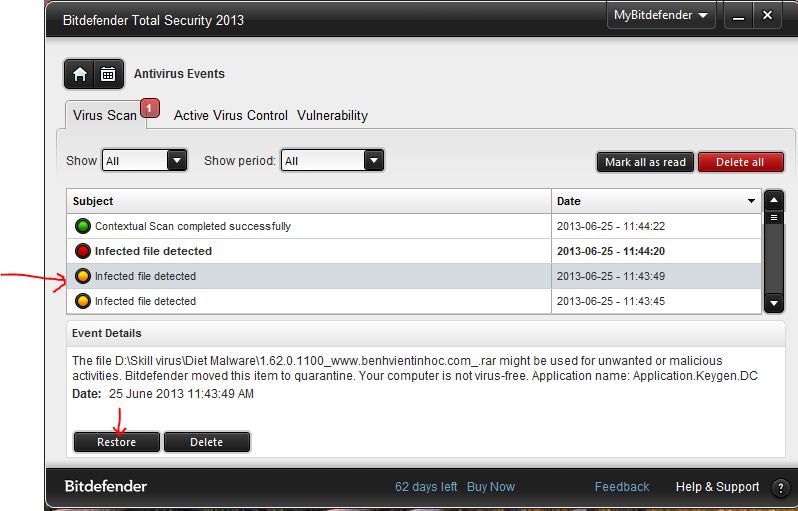Open the Vulnerability tab

(x=332, y=116)
